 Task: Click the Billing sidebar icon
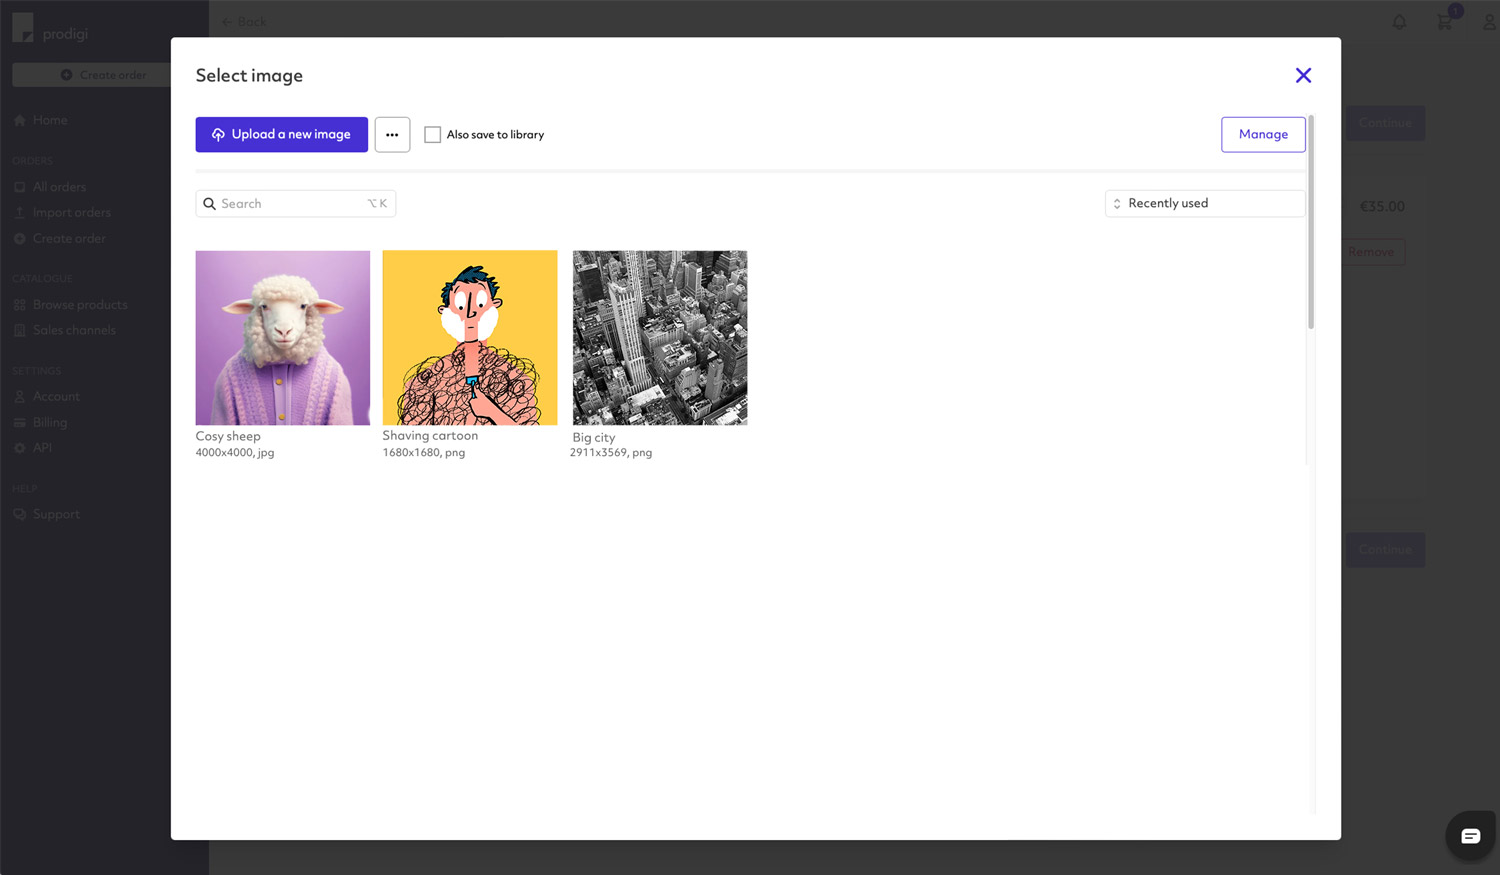click(x=20, y=422)
